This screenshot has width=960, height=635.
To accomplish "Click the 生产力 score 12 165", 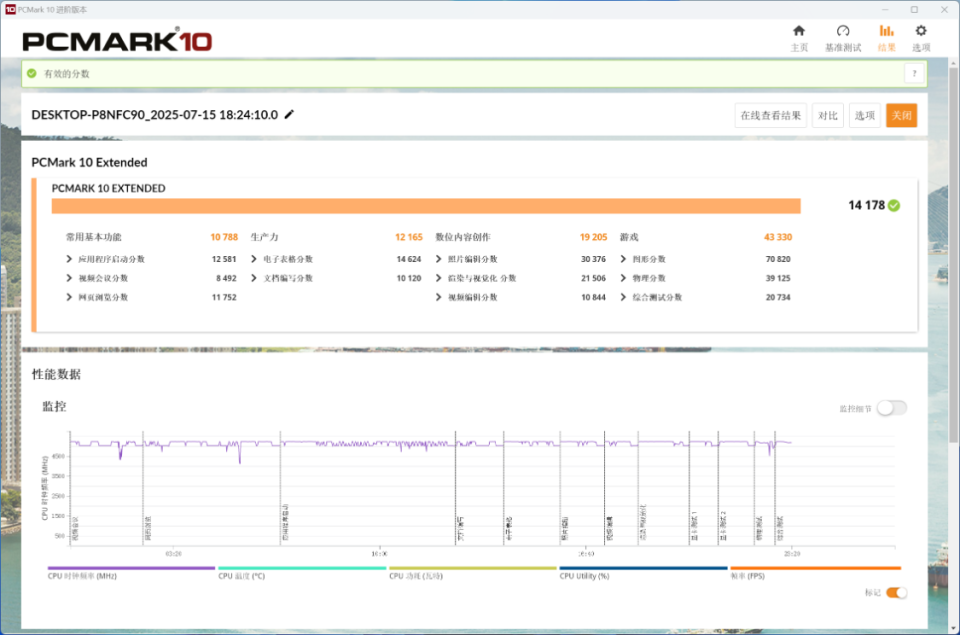I will 409,237.
